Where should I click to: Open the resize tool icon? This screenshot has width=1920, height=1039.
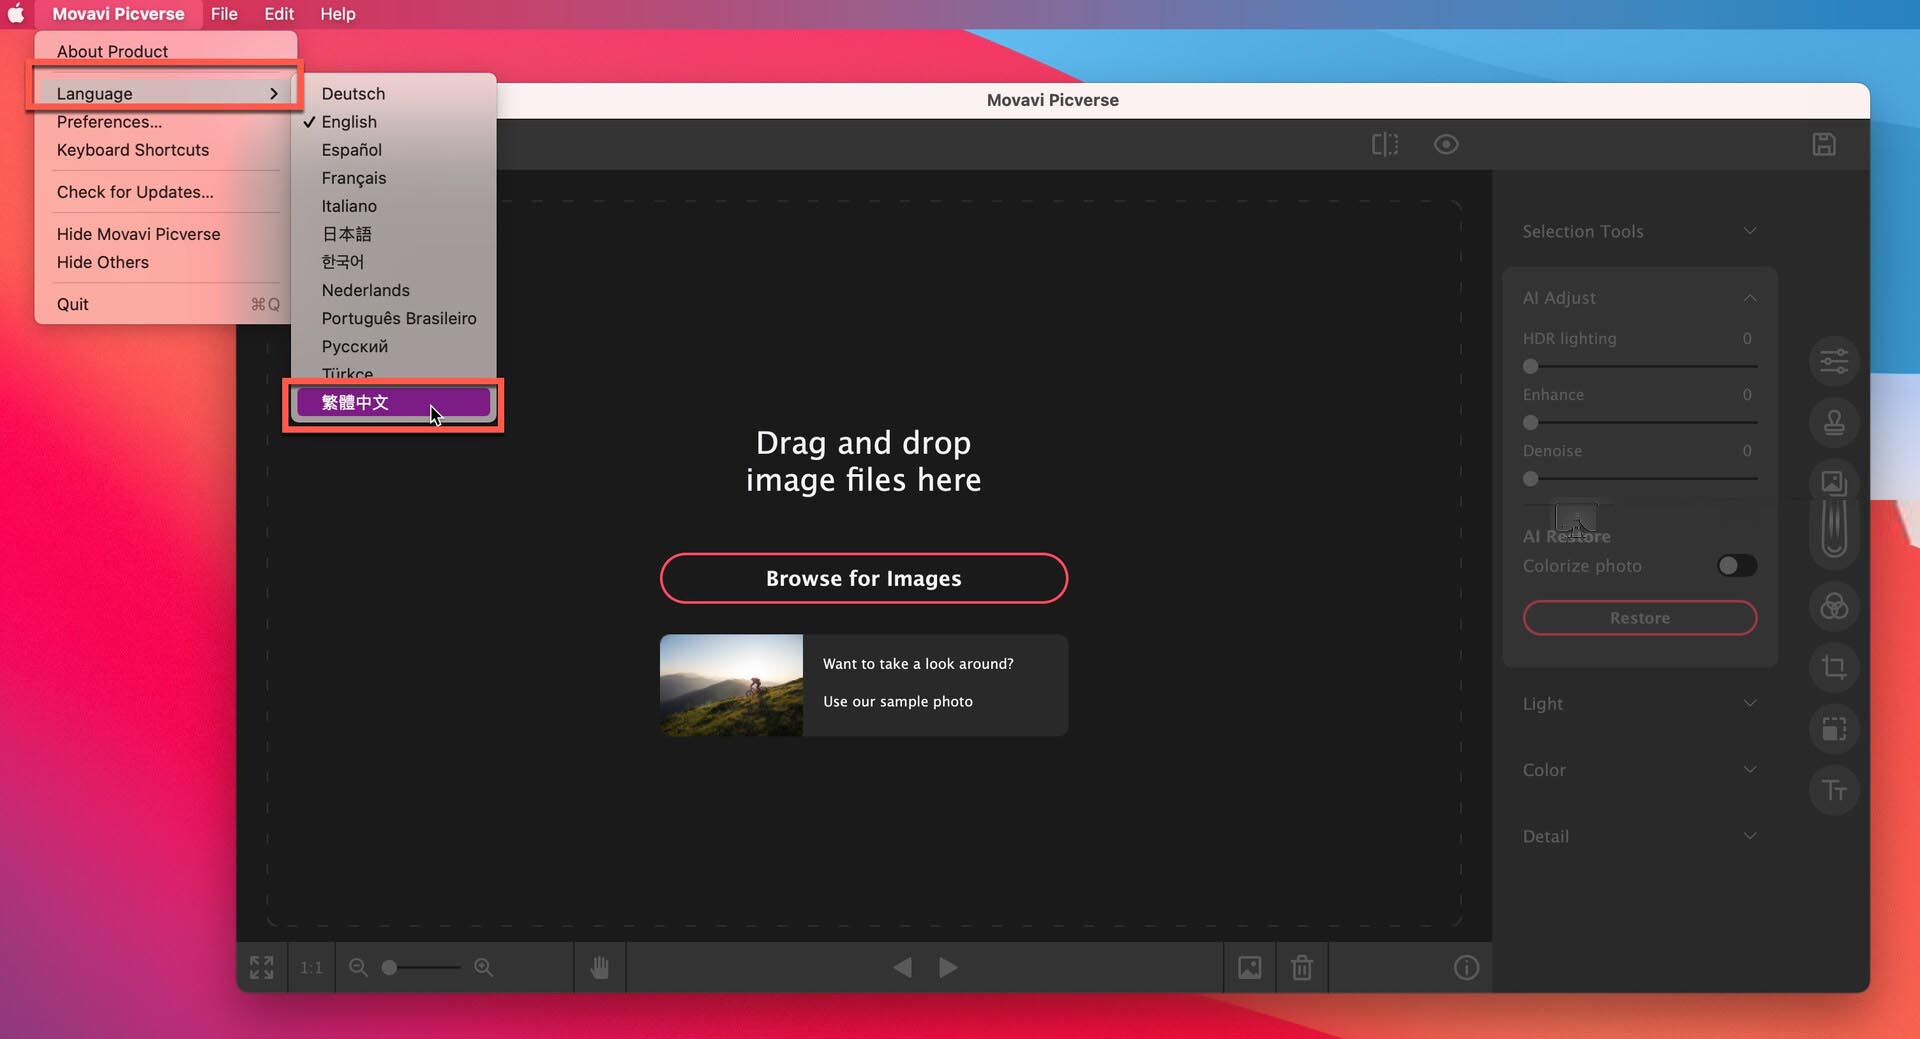[1834, 729]
